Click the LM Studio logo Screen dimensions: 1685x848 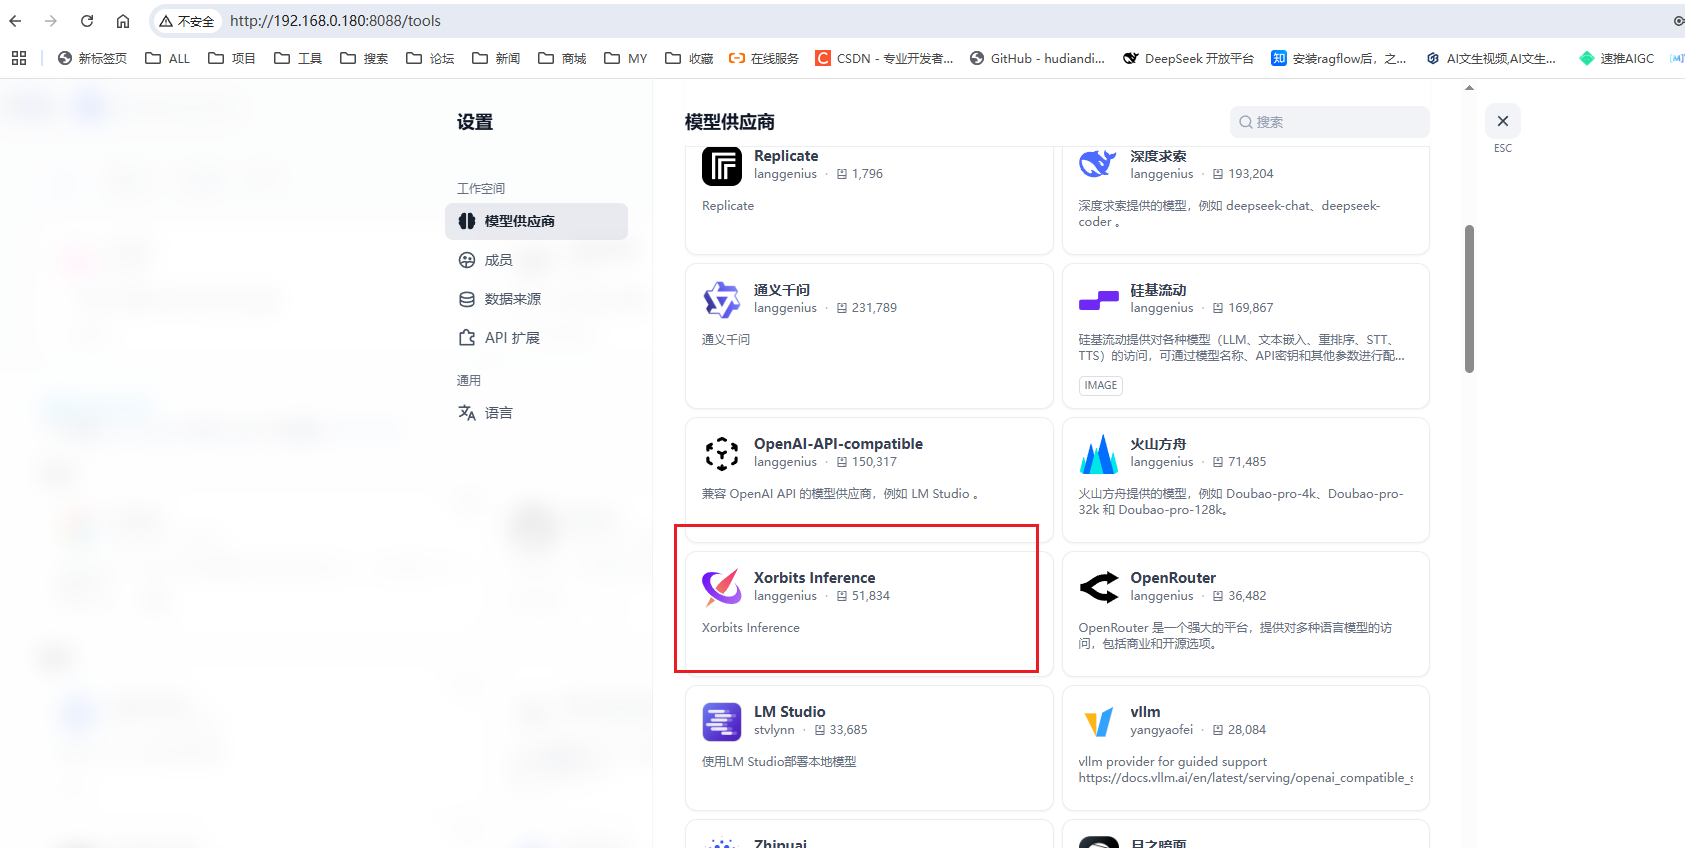click(722, 721)
